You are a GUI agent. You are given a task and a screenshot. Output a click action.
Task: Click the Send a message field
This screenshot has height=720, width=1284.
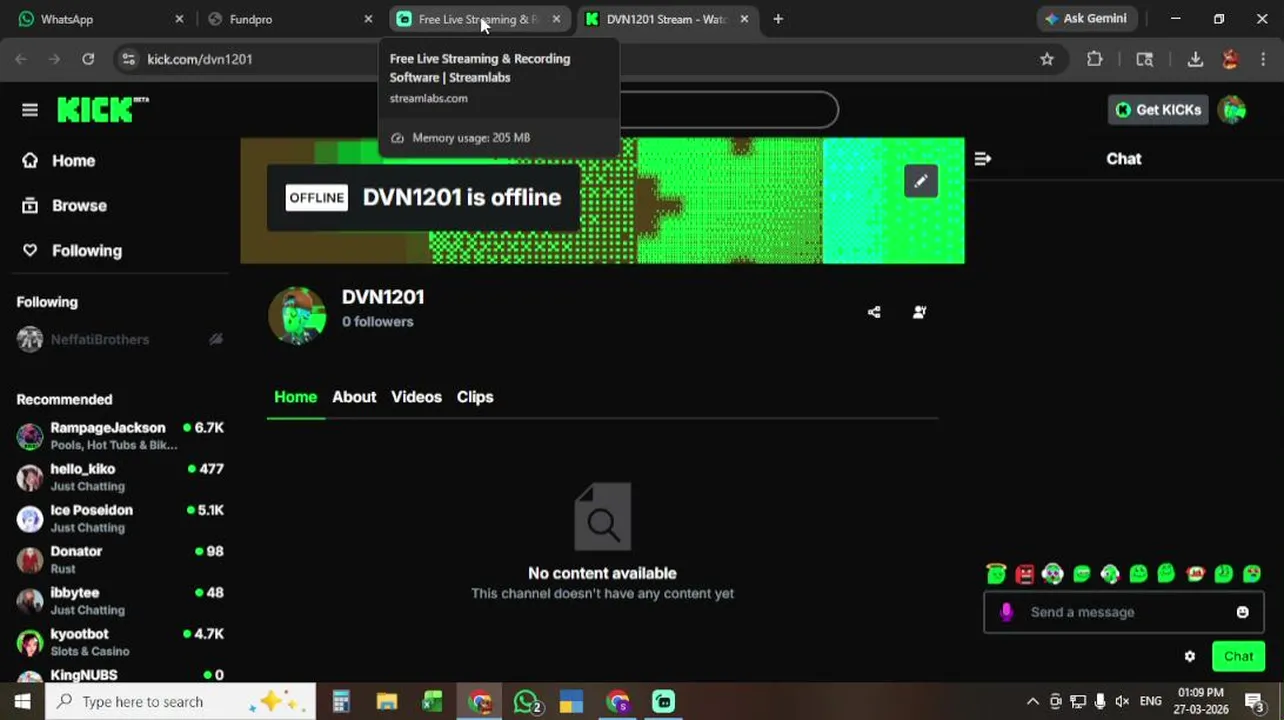point(1123,612)
